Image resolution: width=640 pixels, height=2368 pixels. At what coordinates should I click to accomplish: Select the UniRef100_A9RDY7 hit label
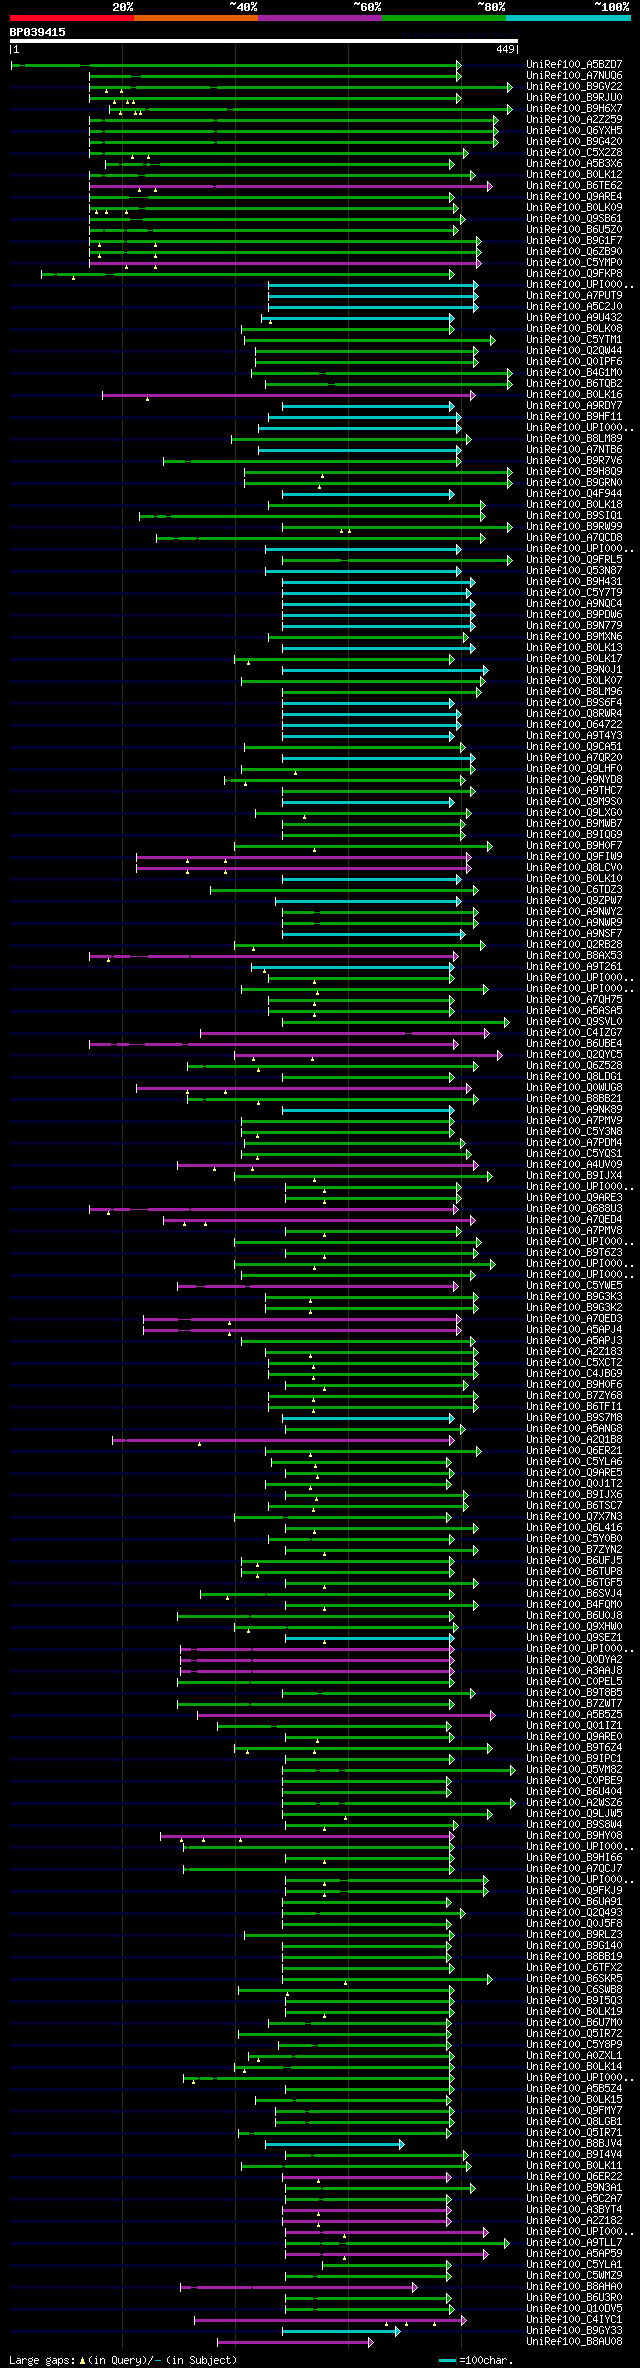click(574, 405)
